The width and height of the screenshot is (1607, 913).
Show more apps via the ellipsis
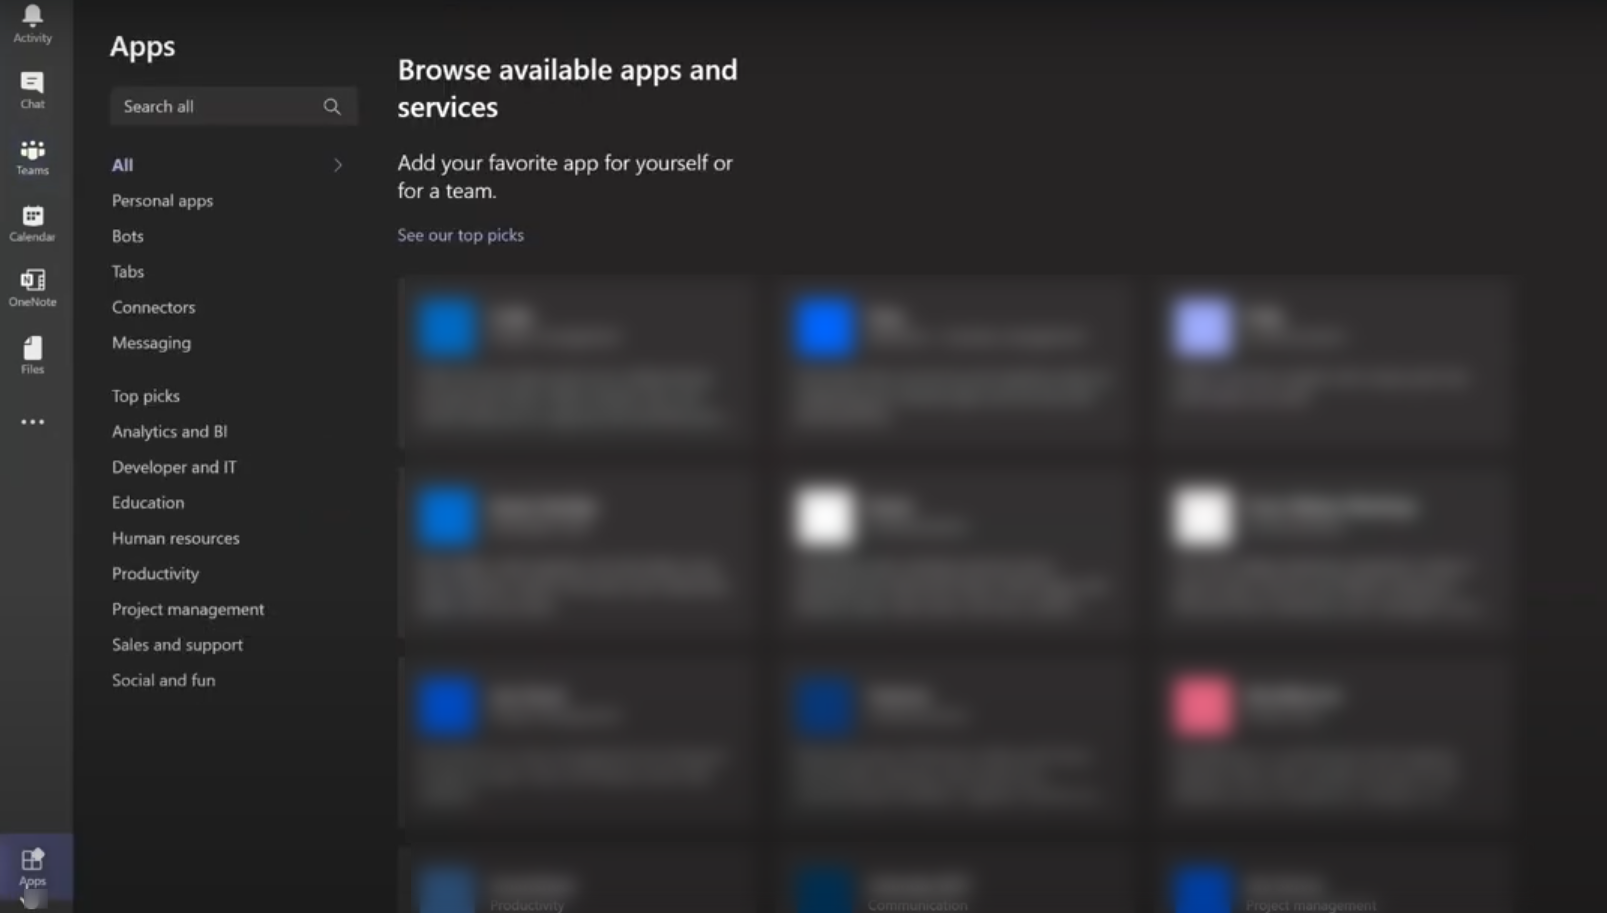coord(32,422)
